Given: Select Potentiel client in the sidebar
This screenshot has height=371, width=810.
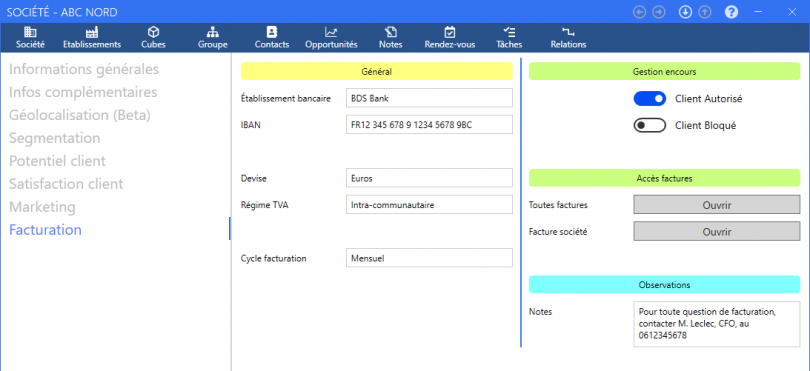Looking at the screenshot, I should (x=57, y=161).
